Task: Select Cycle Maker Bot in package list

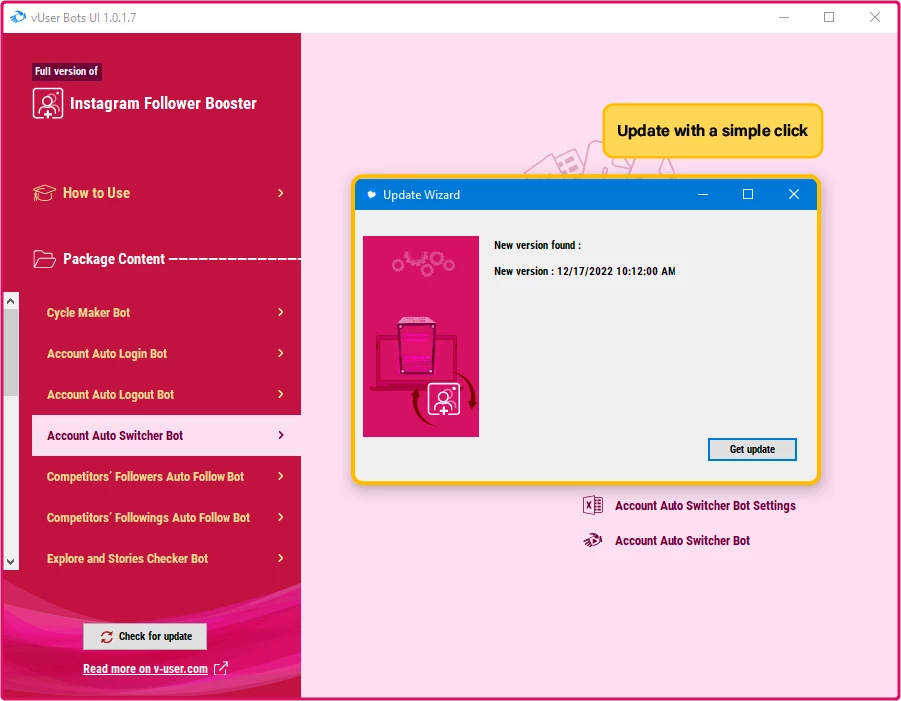Action: point(166,313)
